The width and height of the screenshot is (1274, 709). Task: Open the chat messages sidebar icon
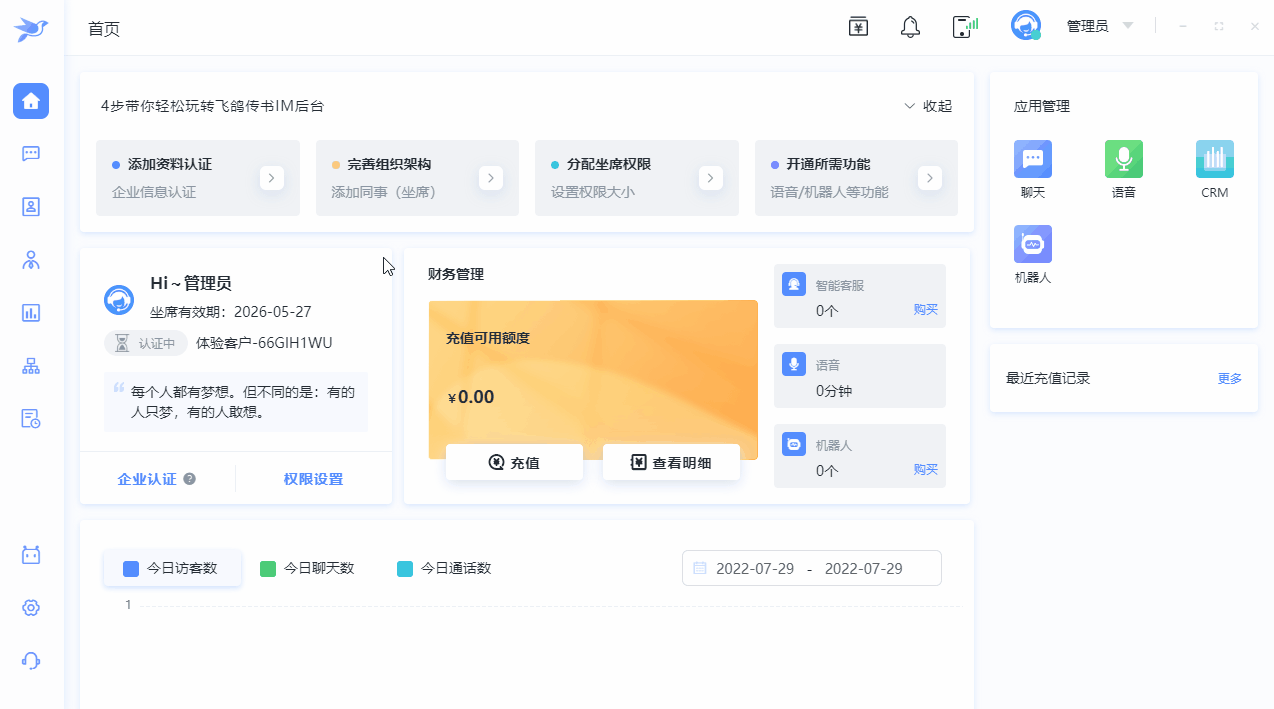(x=31, y=153)
